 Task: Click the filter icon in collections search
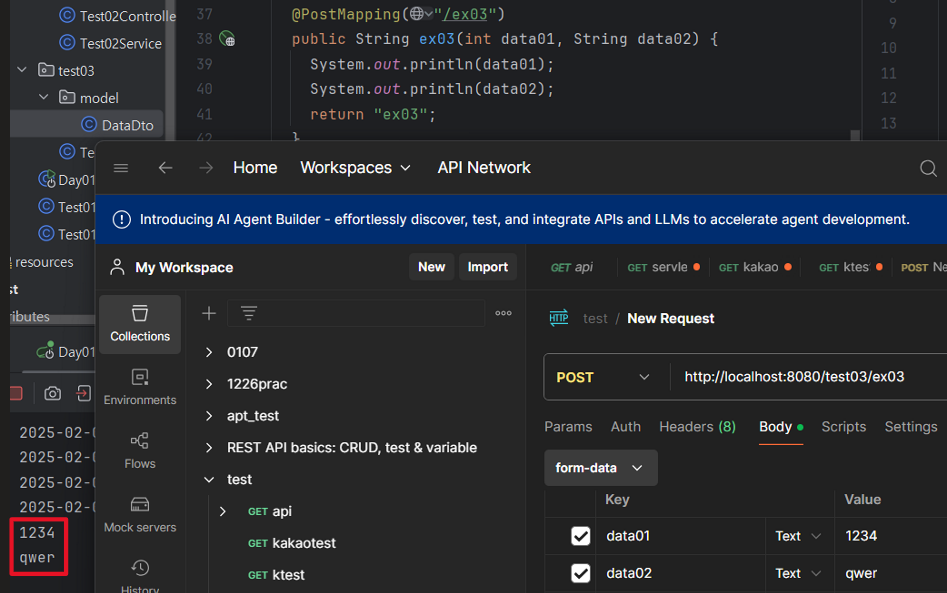click(x=249, y=313)
